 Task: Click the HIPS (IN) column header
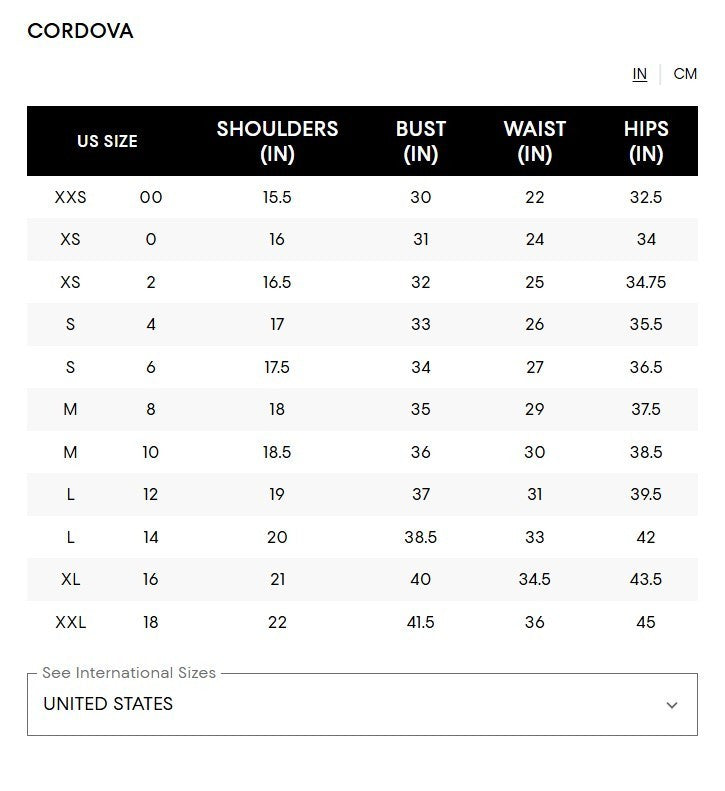646,141
